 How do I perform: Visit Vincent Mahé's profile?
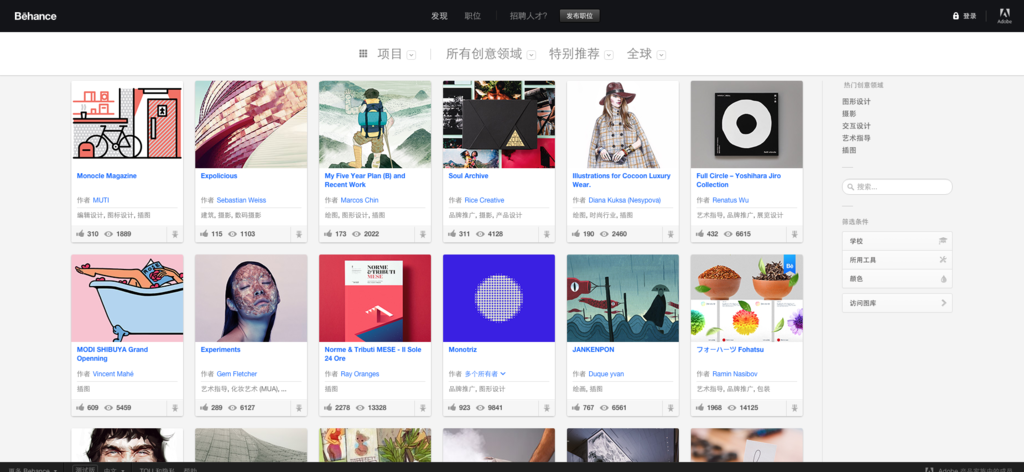pos(113,373)
